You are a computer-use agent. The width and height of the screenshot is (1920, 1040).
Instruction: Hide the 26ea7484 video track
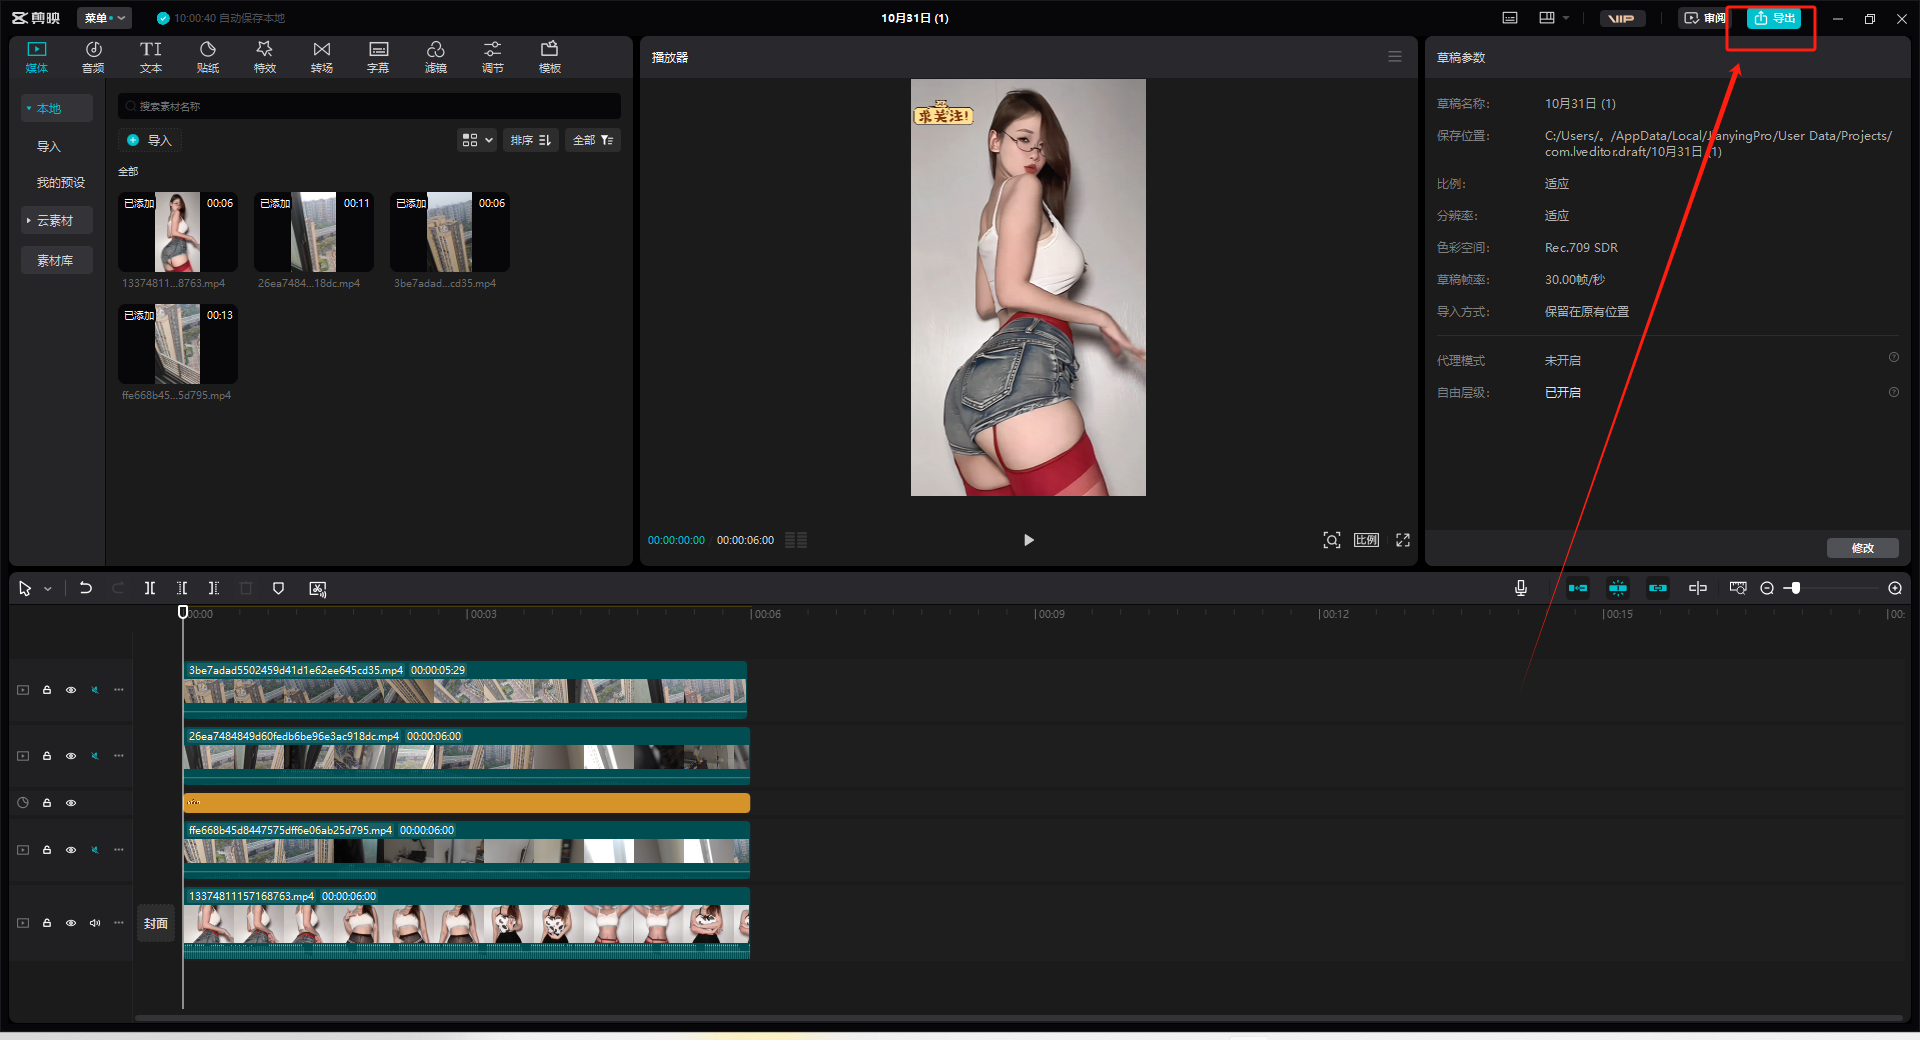(71, 756)
